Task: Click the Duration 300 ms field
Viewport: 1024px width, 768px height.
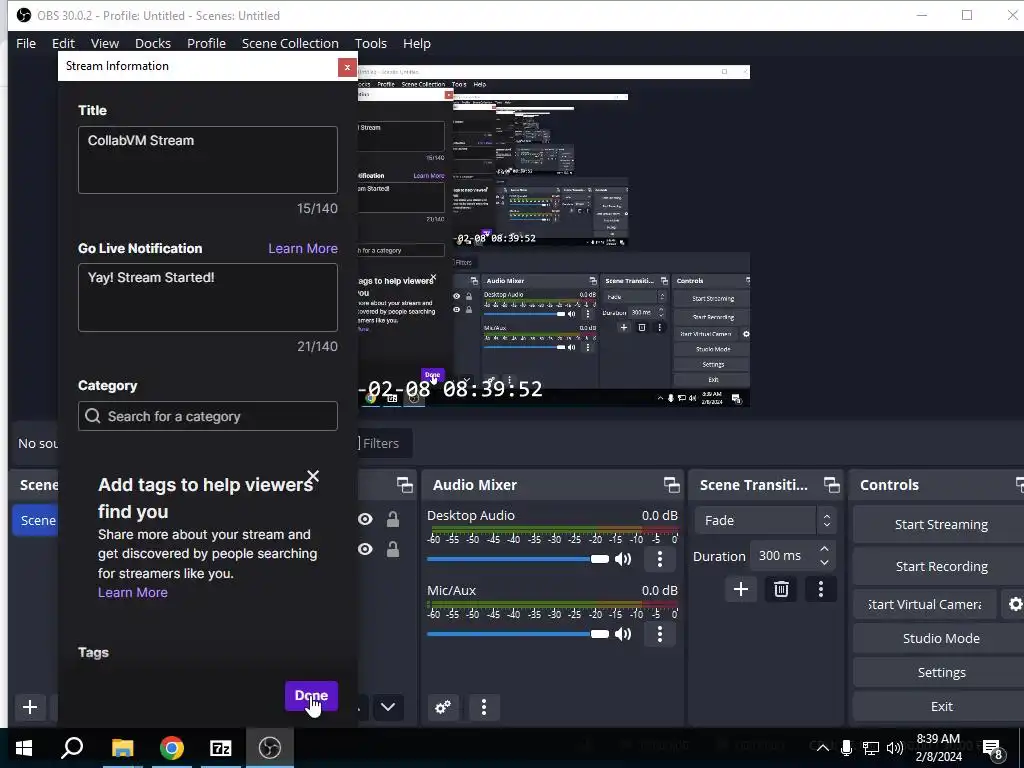Action: (x=784, y=556)
